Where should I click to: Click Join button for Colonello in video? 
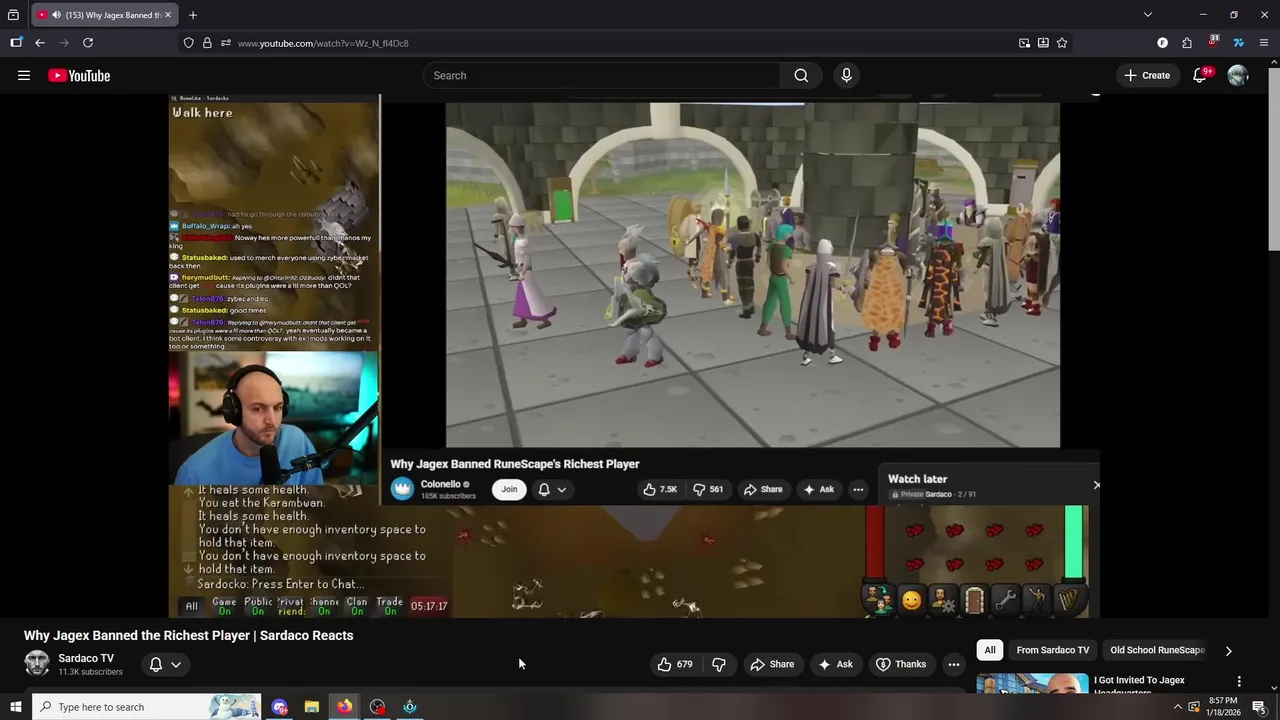tap(509, 489)
